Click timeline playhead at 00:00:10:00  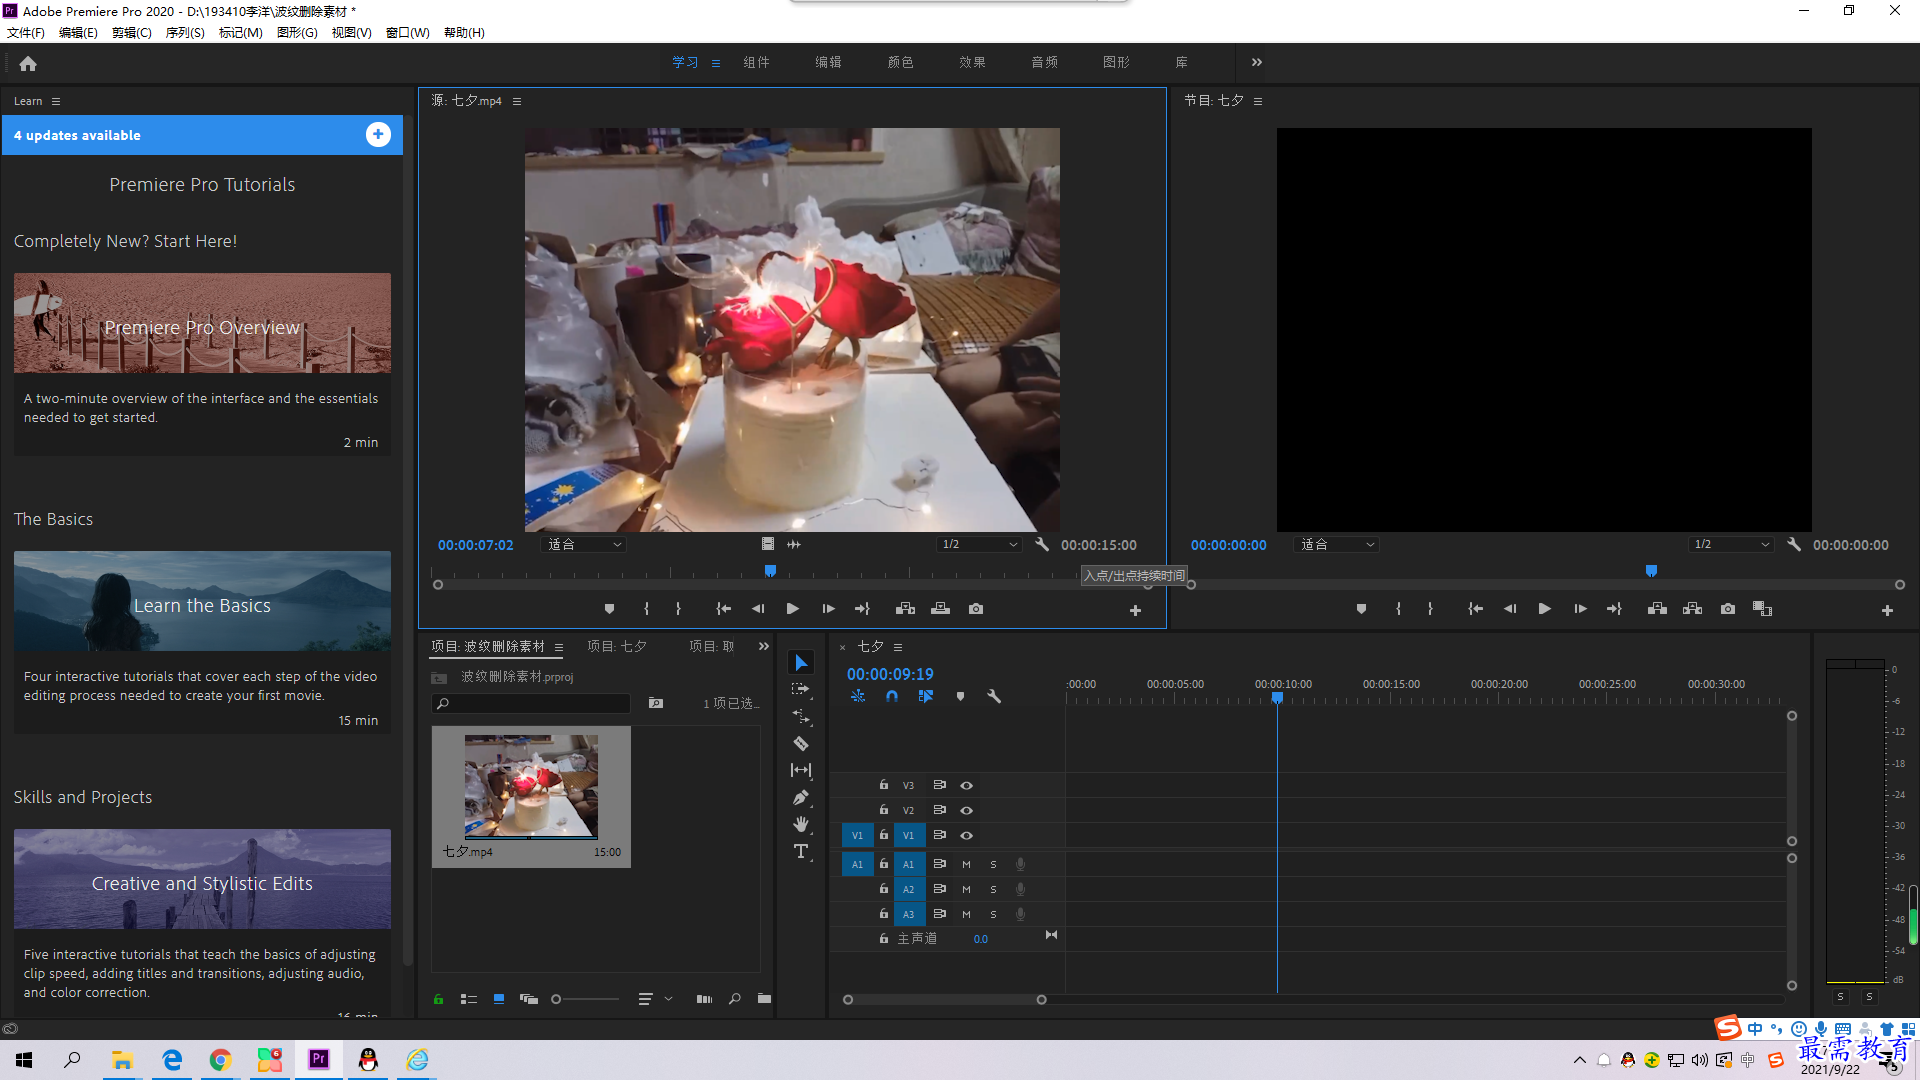(x=1277, y=698)
